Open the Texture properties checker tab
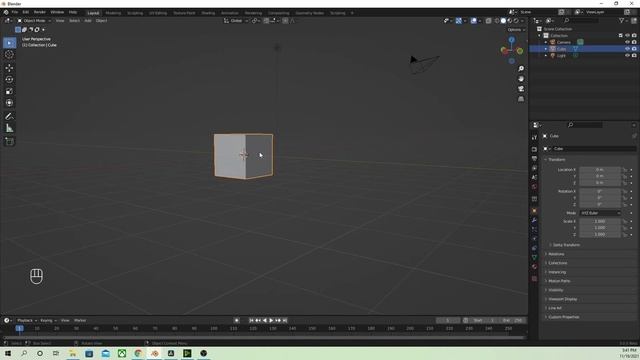The width and height of the screenshot is (640, 360). pyautogui.click(x=534, y=279)
